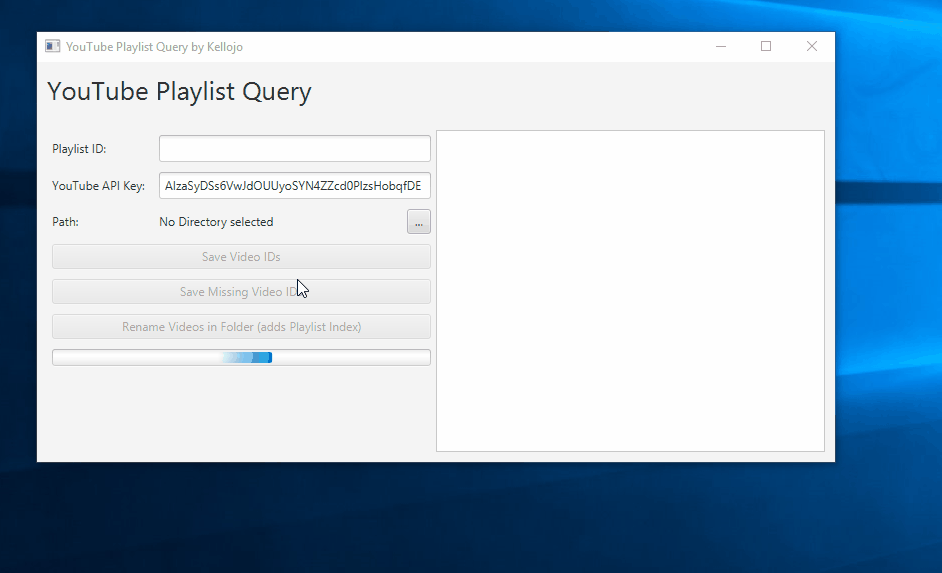The width and height of the screenshot is (942, 573).
Task: Click the 'YouTube Playlist Query' heading
Action: (x=179, y=92)
